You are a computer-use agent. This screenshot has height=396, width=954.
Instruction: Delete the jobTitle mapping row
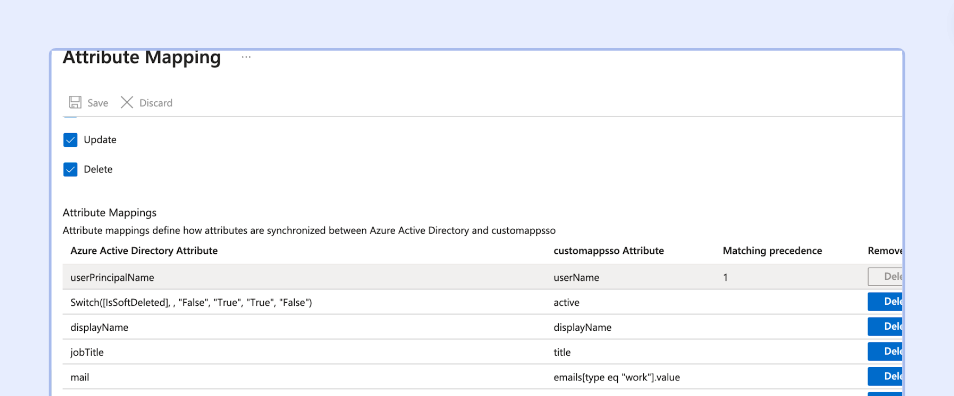pyautogui.click(x=885, y=352)
